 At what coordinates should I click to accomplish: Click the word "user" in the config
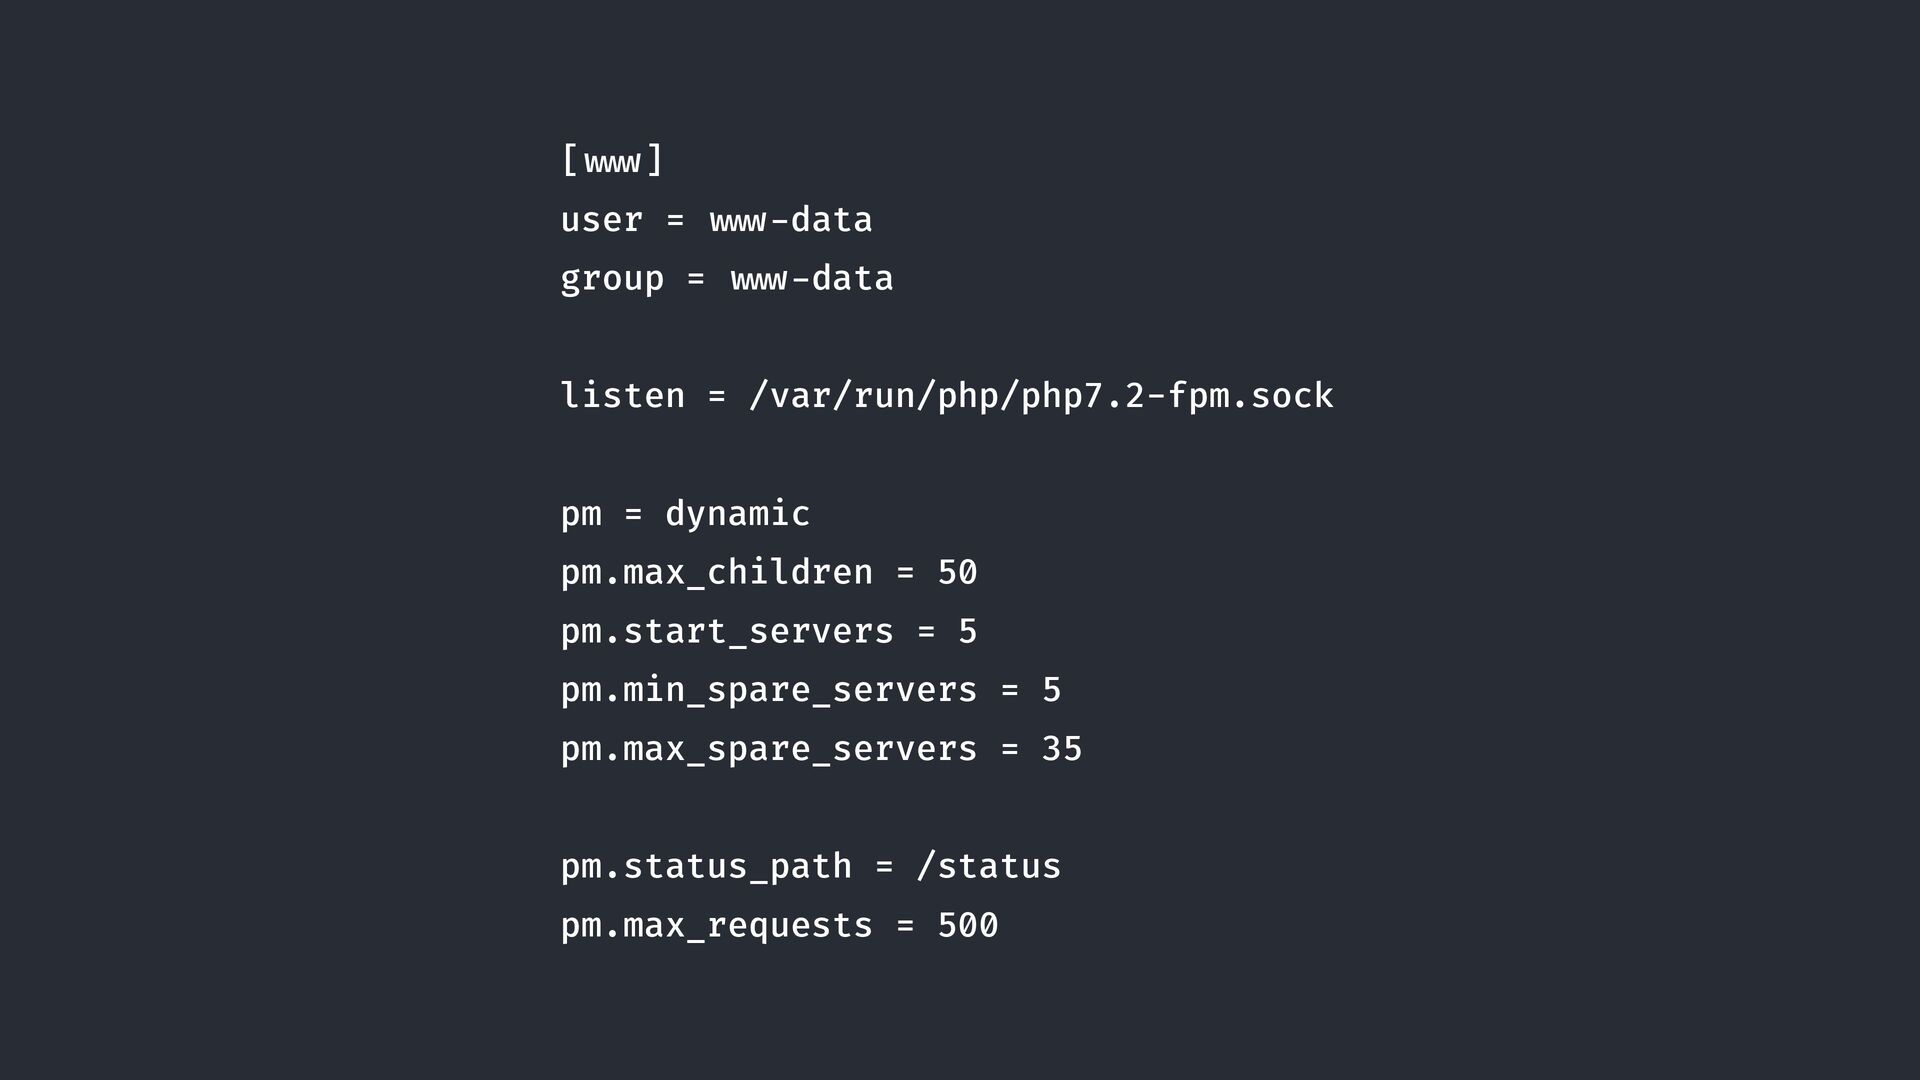click(601, 220)
